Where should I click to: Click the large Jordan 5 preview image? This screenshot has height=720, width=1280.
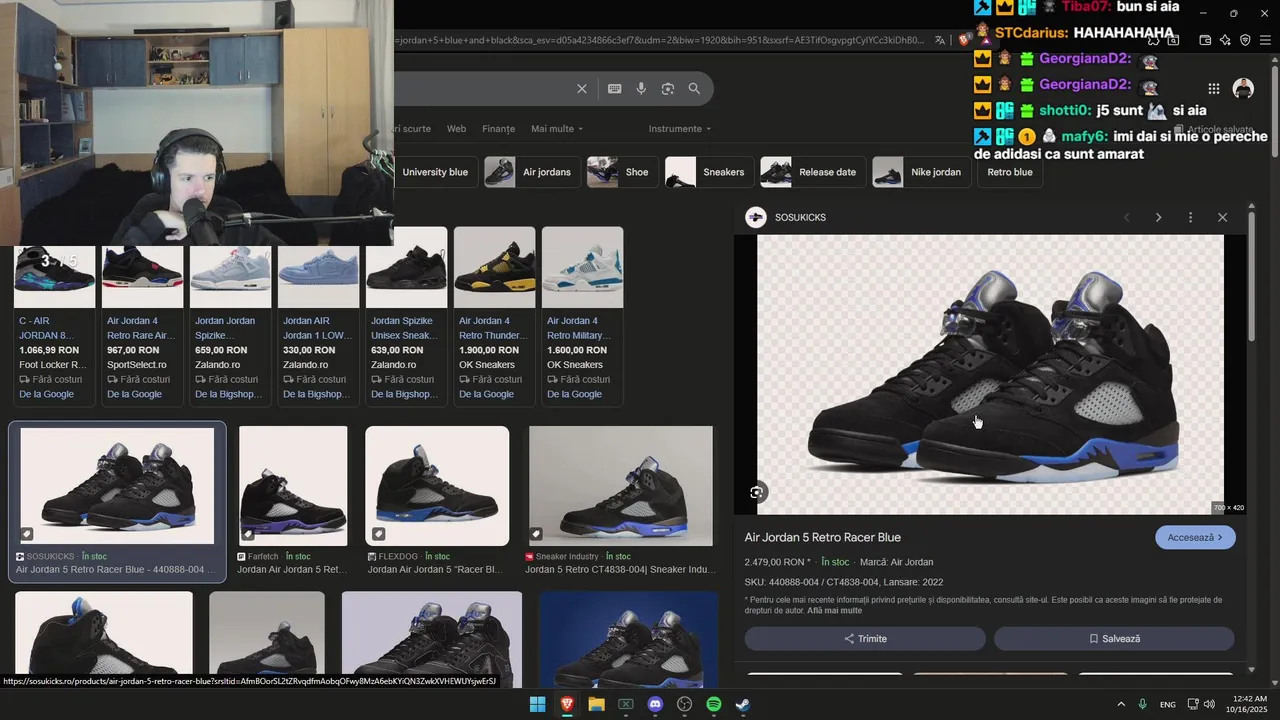click(x=990, y=375)
